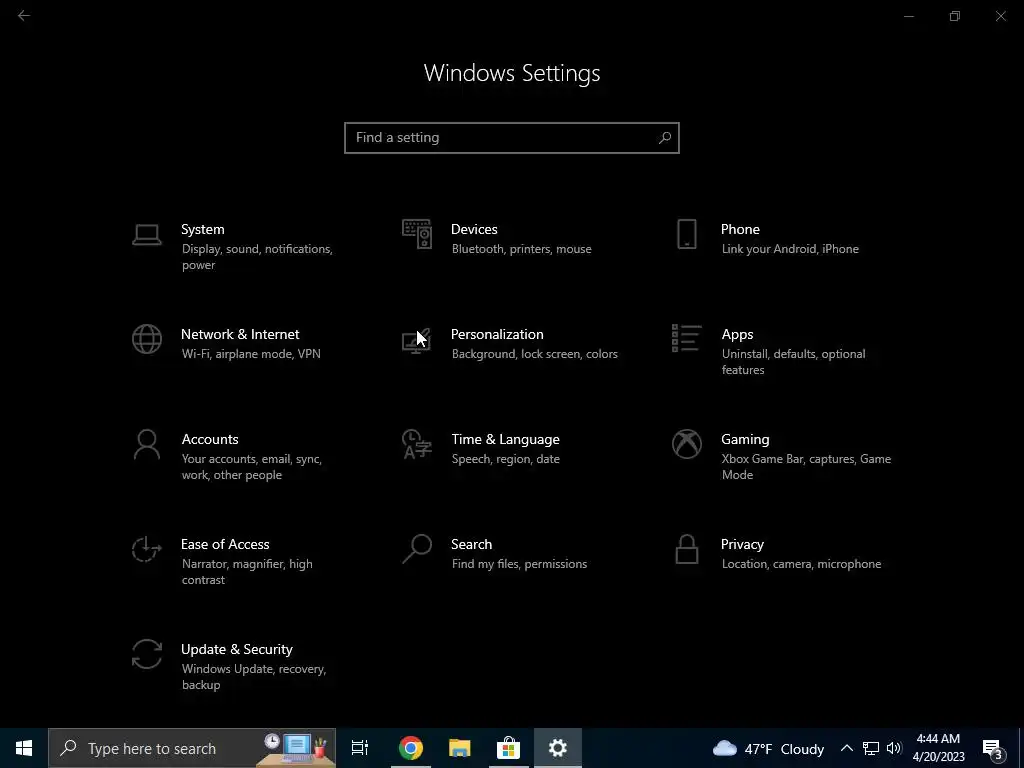Click the Update & Security refresh icon

pos(146,654)
